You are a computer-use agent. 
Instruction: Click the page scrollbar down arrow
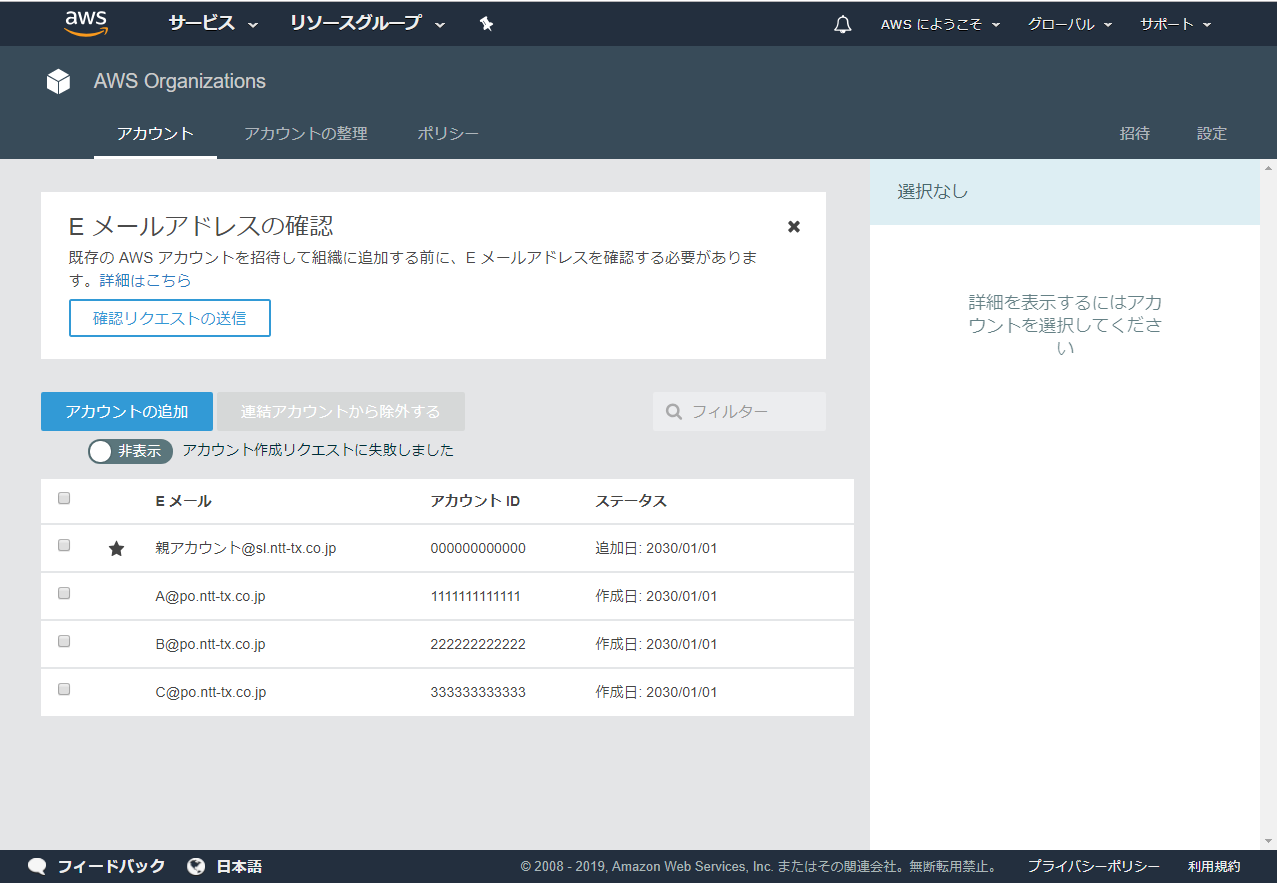[x=1269, y=842]
